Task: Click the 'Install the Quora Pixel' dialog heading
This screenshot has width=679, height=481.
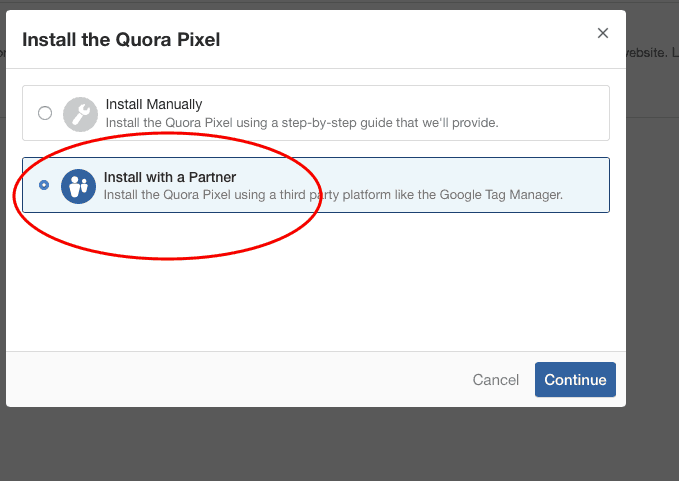Action: pyautogui.click(x=121, y=39)
